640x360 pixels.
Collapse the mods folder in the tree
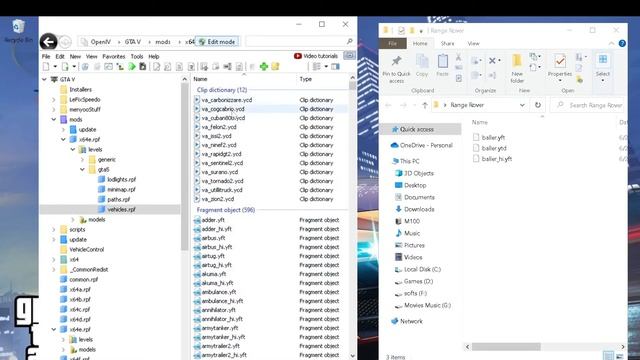click(x=53, y=119)
